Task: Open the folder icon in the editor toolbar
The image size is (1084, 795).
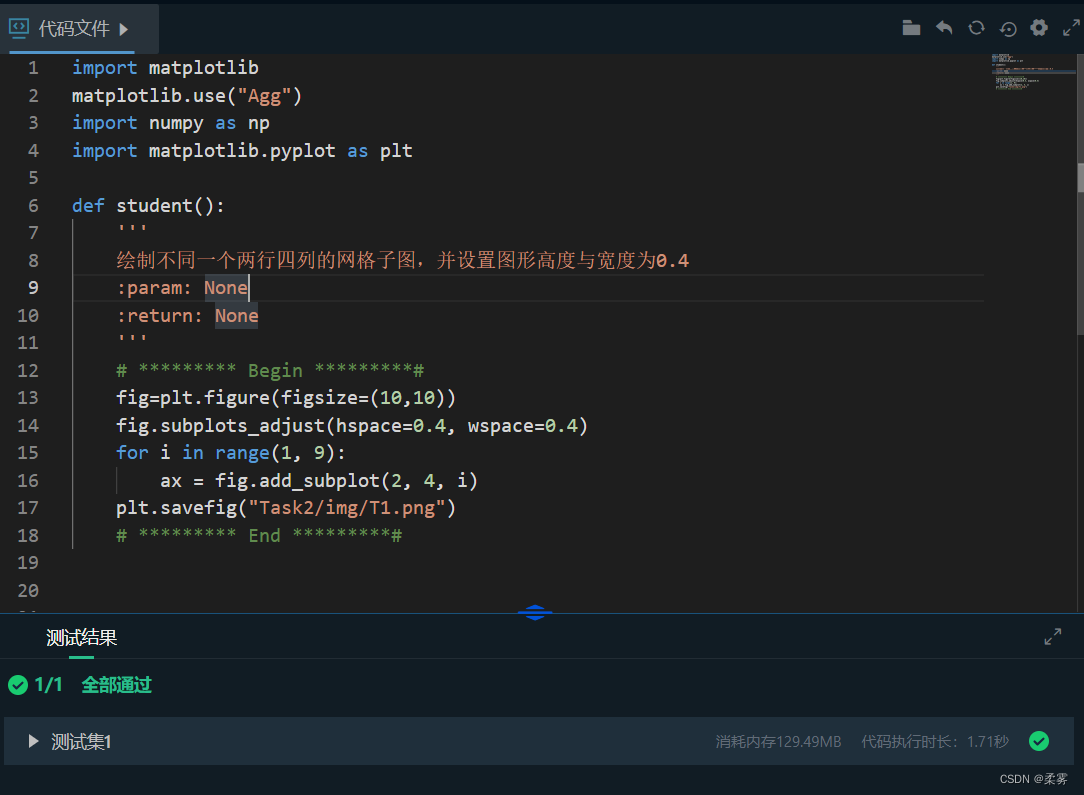Action: (911, 28)
